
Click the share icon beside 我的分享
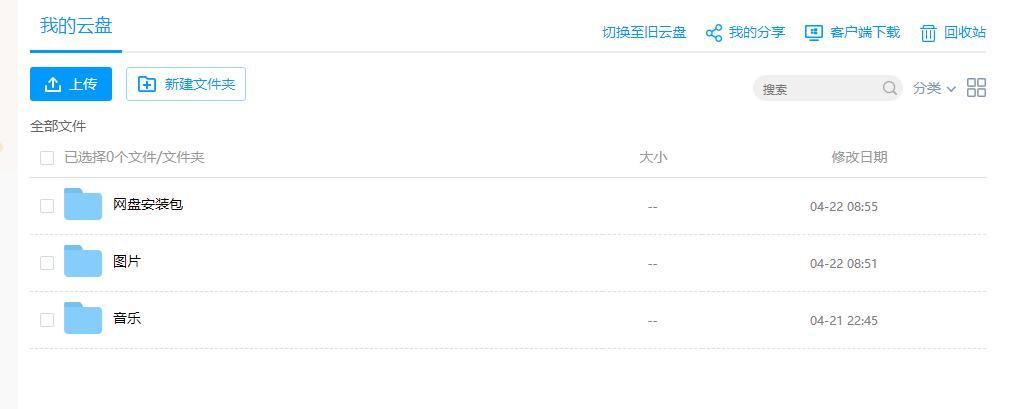(x=713, y=33)
